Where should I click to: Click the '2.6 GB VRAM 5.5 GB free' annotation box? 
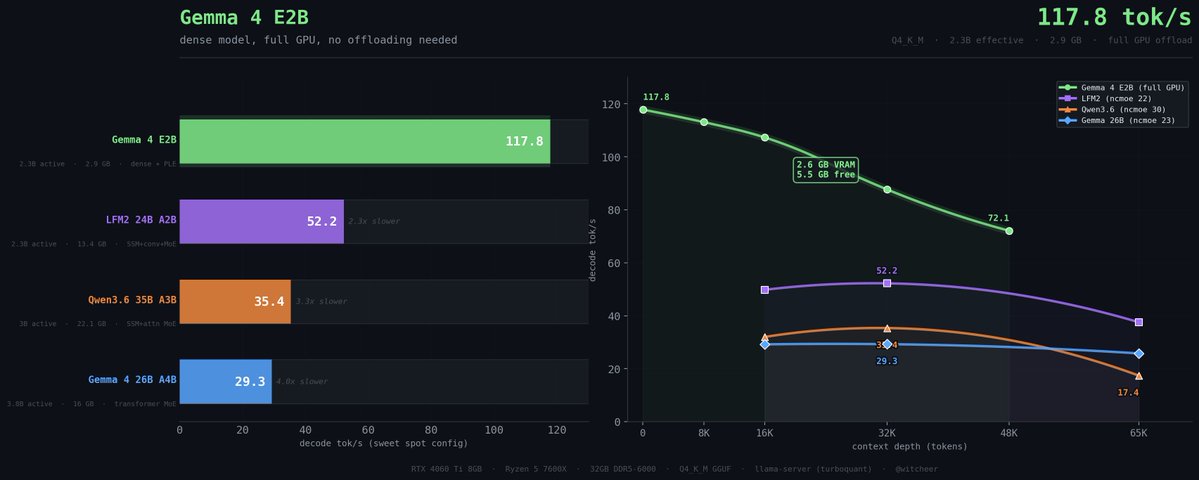coord(826,170)
